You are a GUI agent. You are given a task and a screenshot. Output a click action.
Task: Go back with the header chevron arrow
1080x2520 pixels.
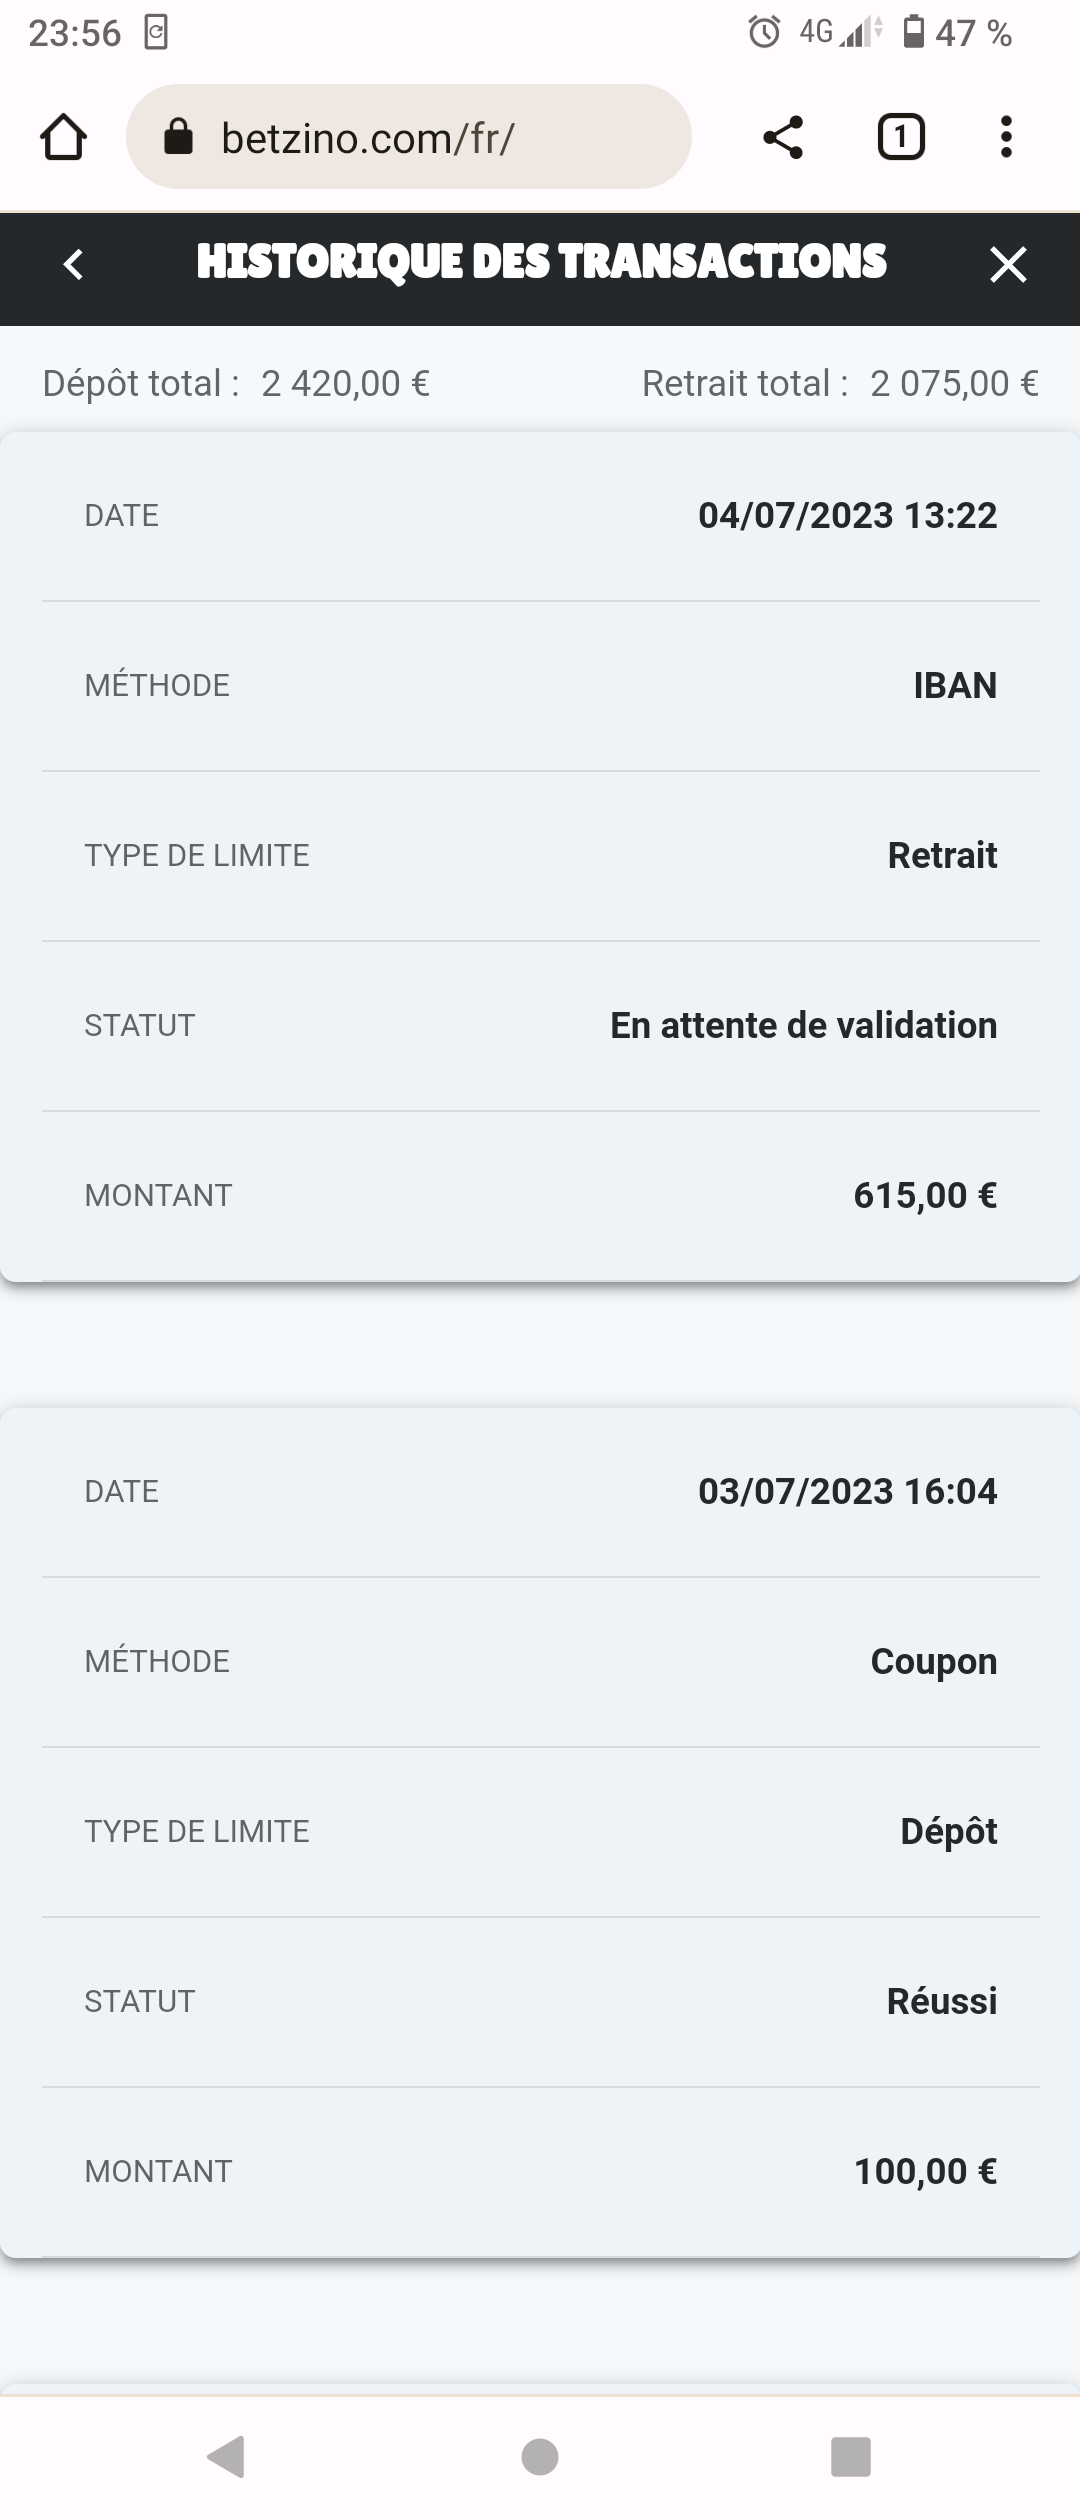coord(73,264)
